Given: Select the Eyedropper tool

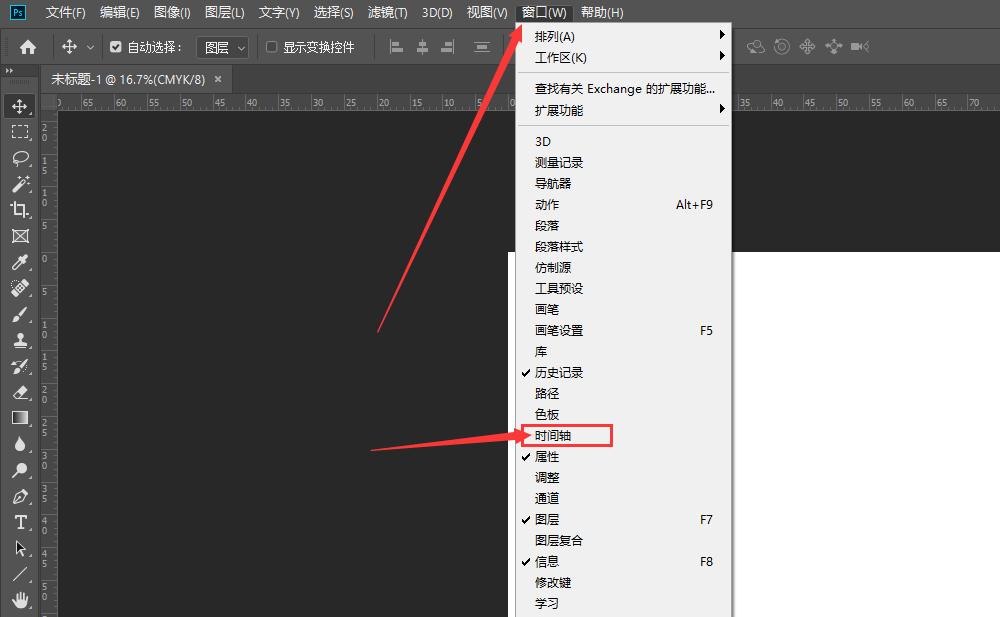Looking at the screenshot, I should pyautogui.click(x=21, y=262).
